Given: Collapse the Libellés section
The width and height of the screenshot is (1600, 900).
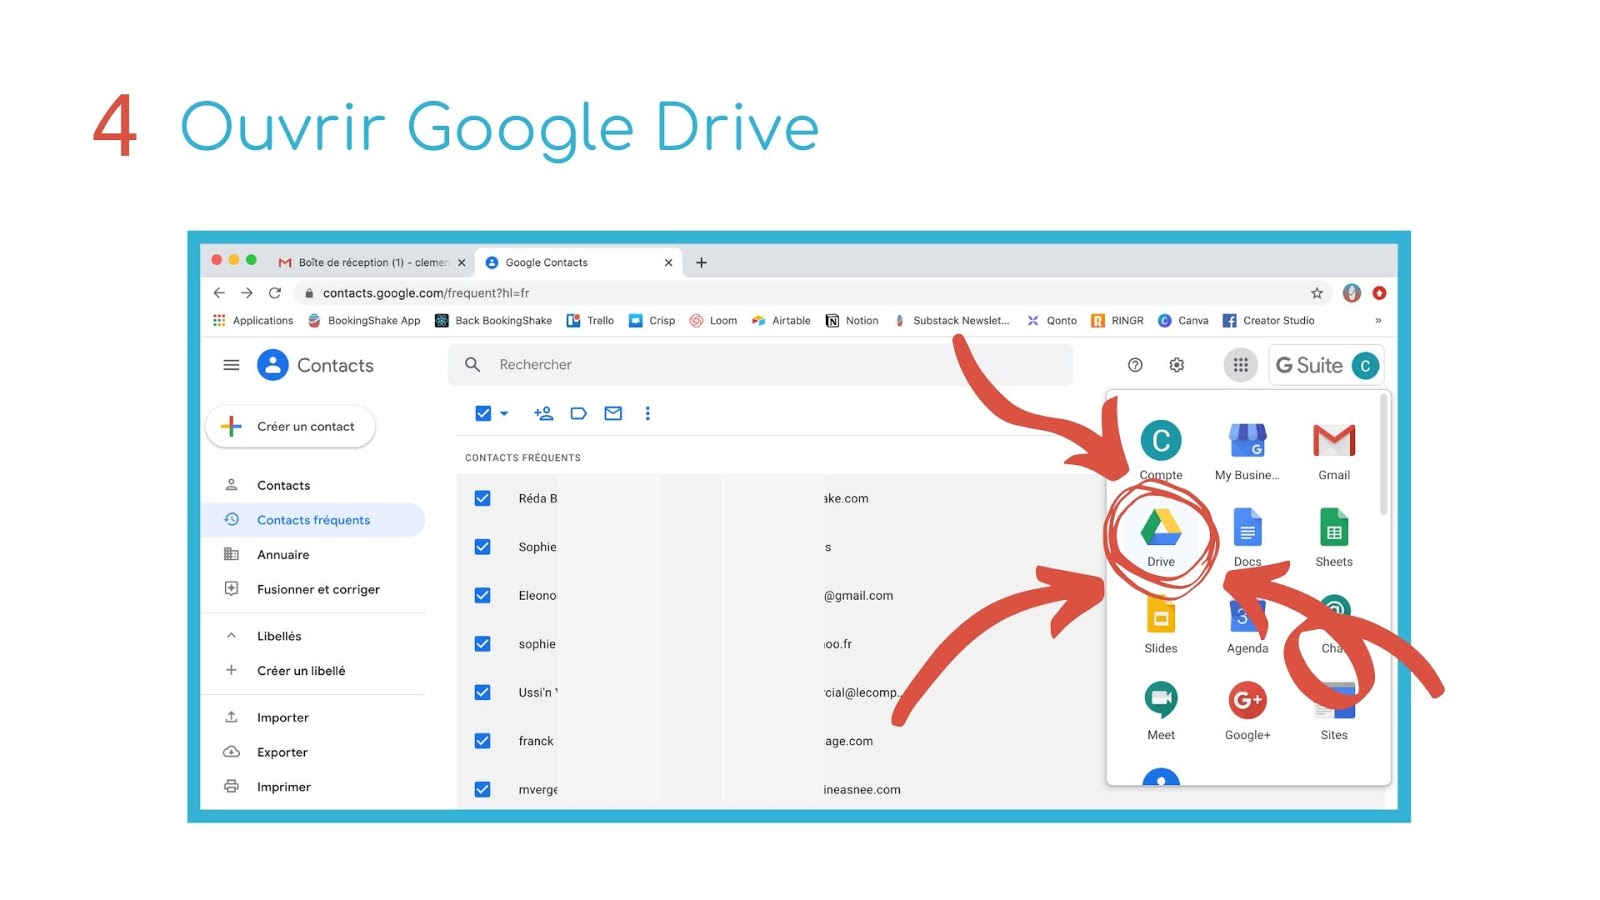Looking at the screenshot, I should pos(231,636).
